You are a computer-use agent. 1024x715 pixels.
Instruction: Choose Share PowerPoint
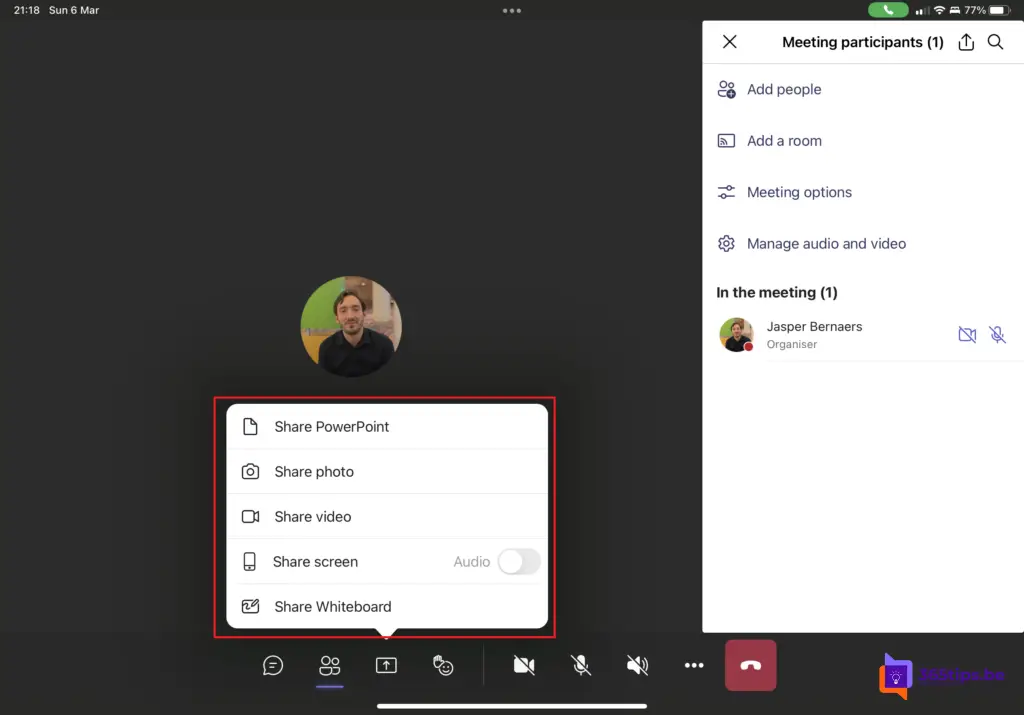pos(387,426)
